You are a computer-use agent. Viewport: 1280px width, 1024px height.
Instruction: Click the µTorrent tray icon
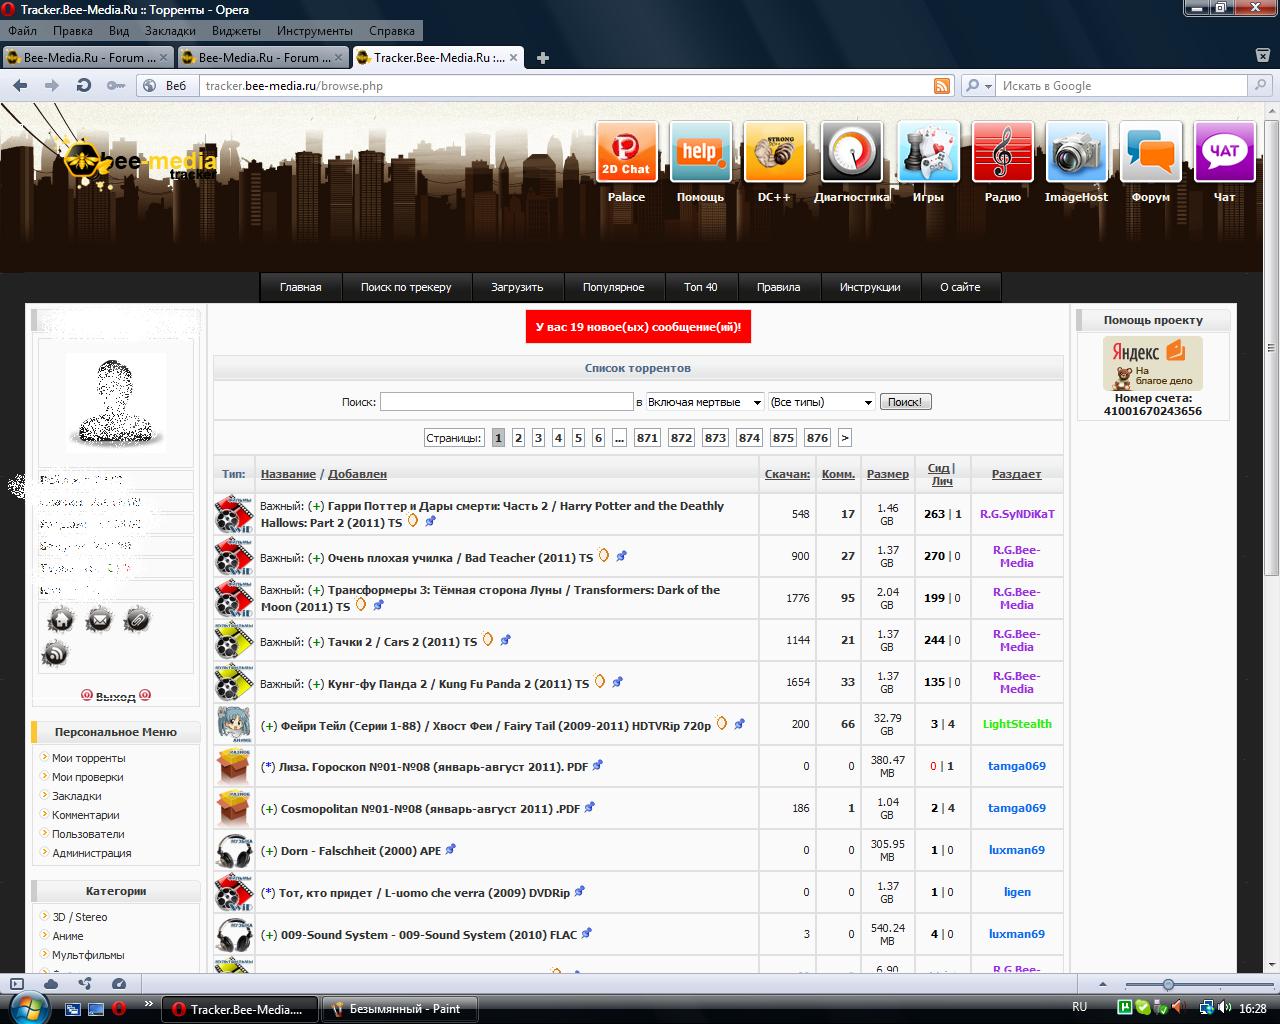tap(1125, 1007)
